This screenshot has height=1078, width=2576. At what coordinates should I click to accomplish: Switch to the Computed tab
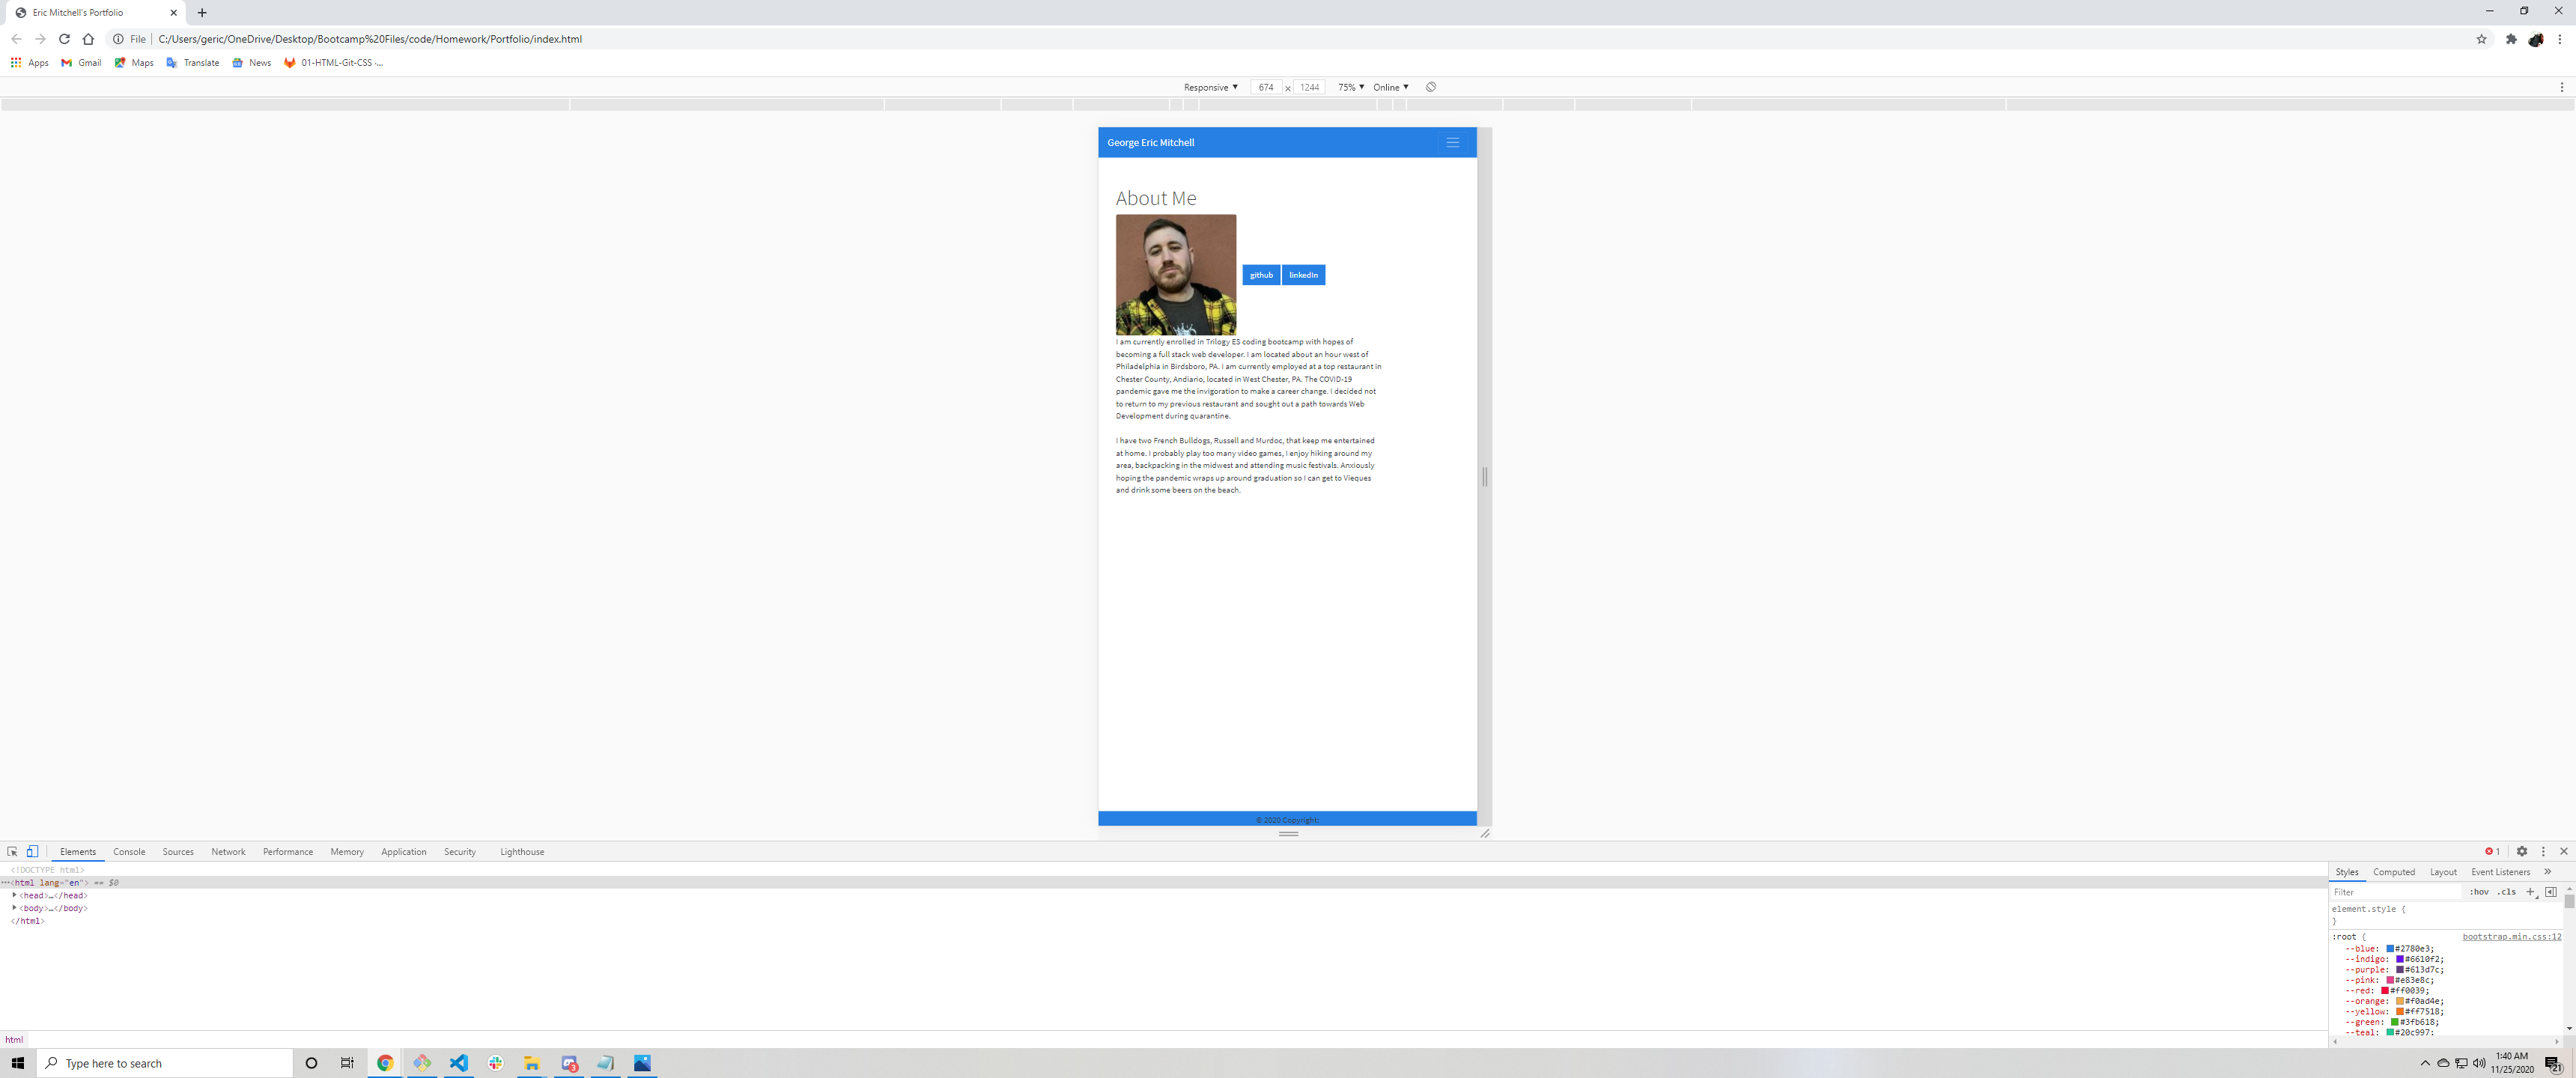point(2393,871)
